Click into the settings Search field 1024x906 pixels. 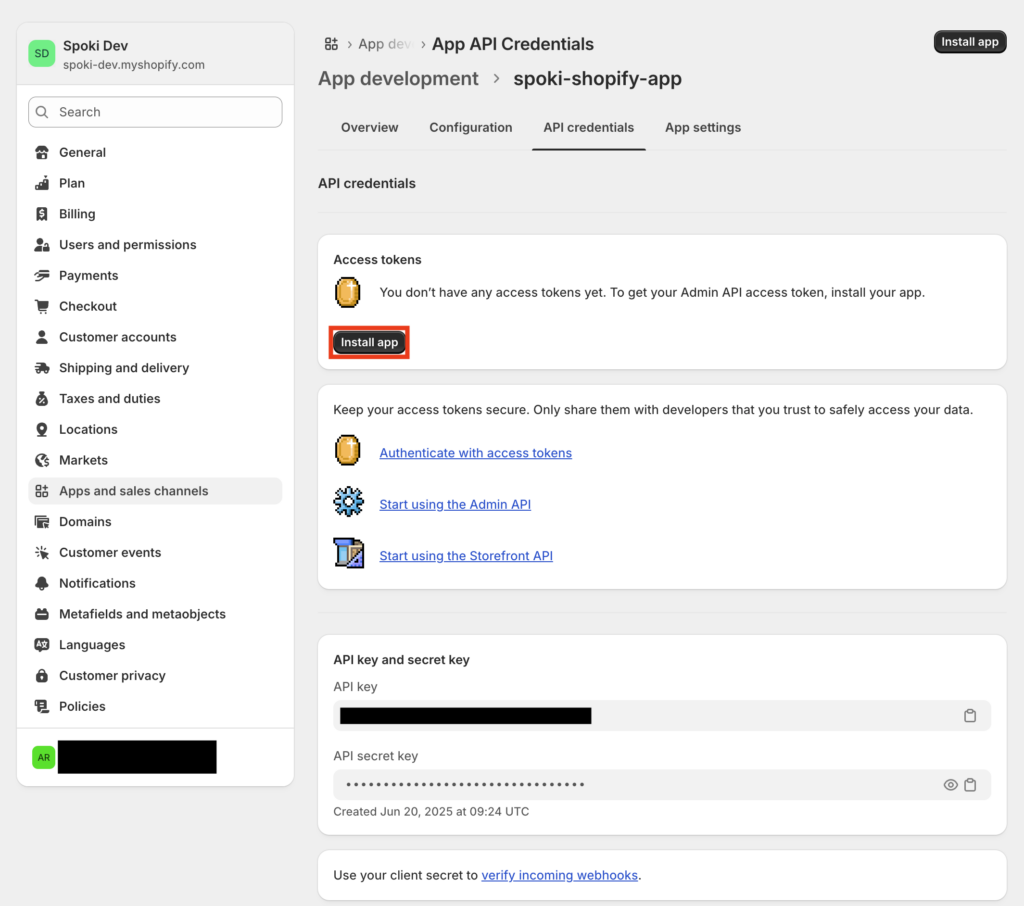coord(155,112)
